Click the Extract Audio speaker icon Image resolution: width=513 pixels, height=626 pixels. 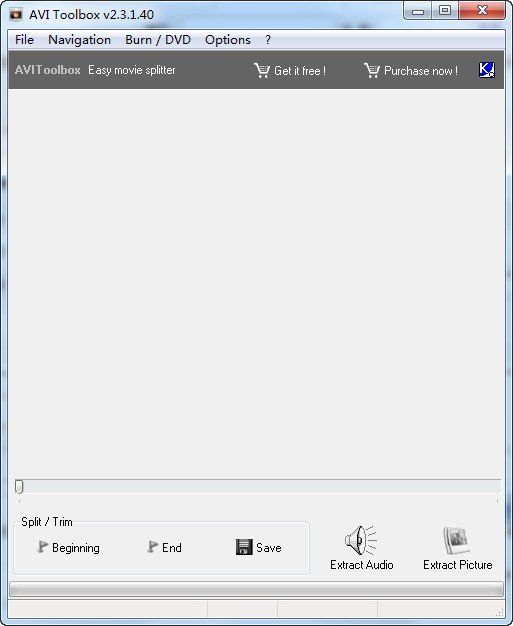point(360,540)
